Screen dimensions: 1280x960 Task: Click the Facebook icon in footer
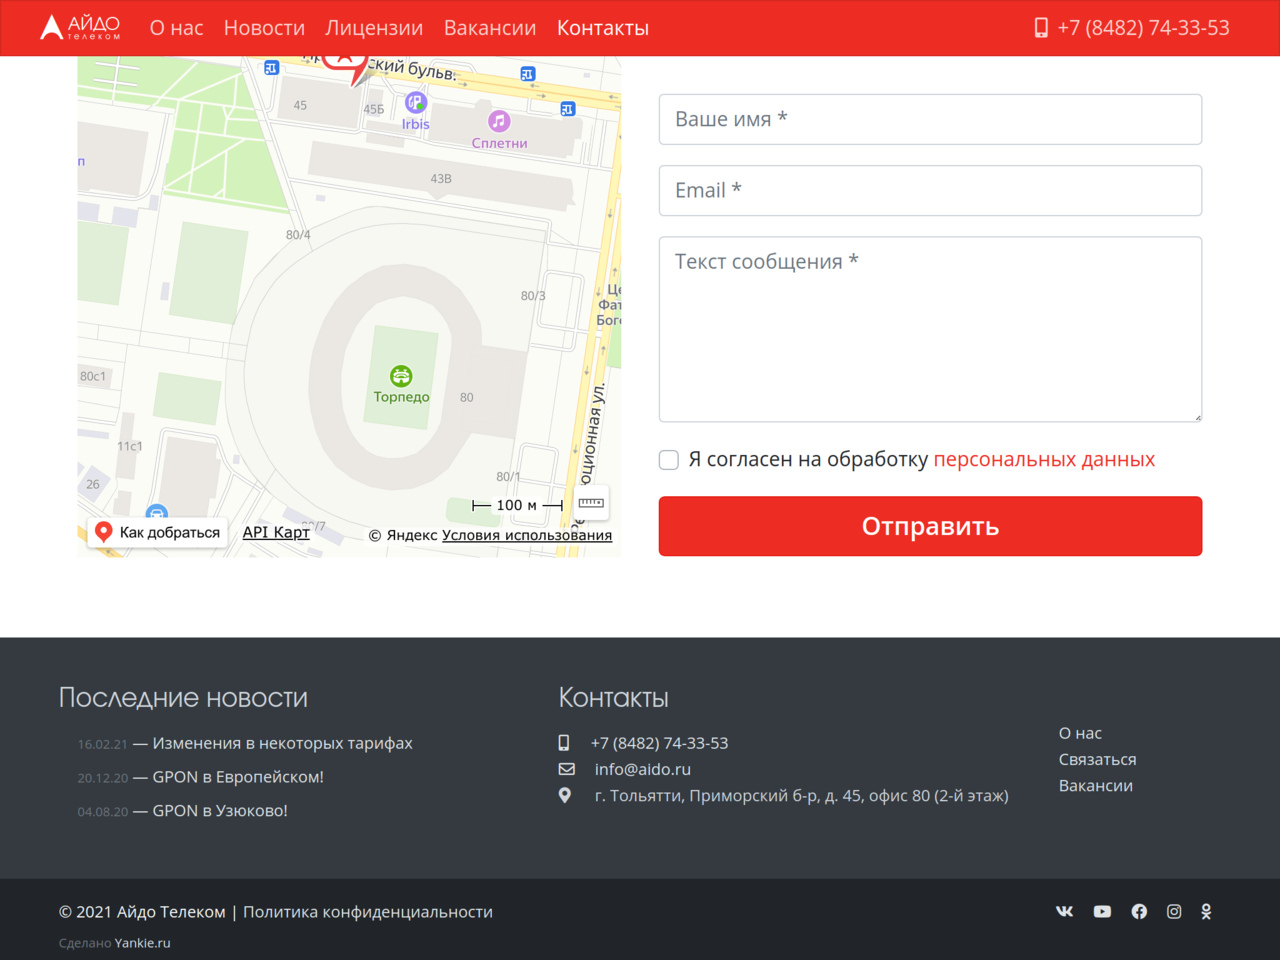(x=1139, y=911)
